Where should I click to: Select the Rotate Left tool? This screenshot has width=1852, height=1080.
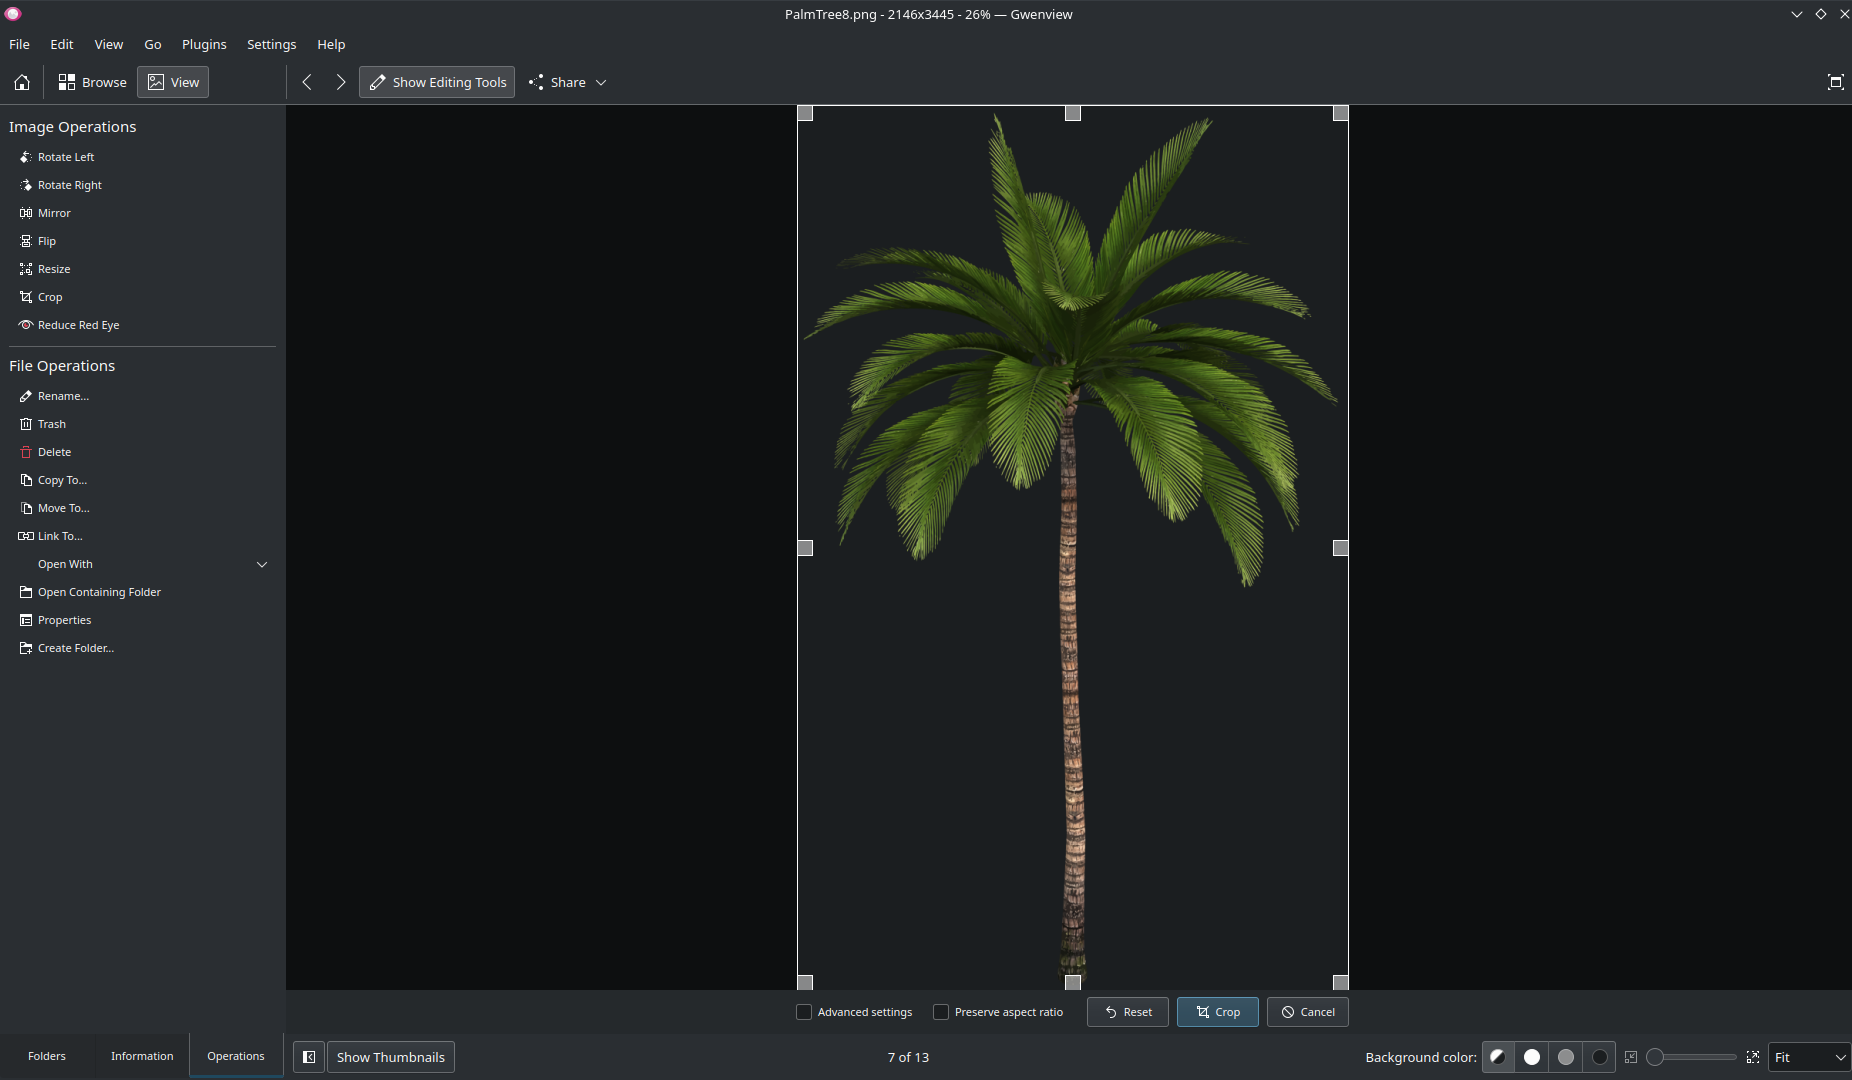(x=66, y=157)
